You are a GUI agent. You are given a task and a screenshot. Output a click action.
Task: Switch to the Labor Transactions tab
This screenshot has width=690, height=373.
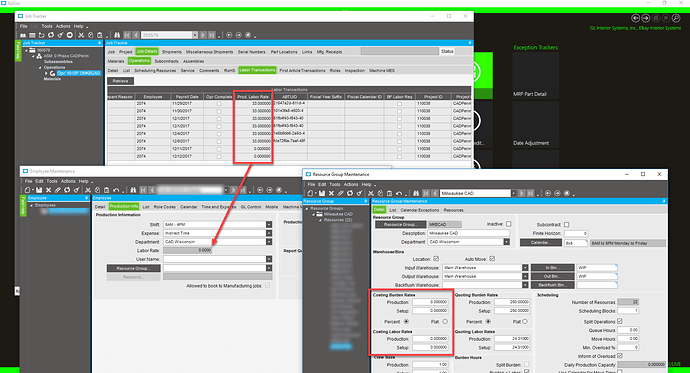257,70
